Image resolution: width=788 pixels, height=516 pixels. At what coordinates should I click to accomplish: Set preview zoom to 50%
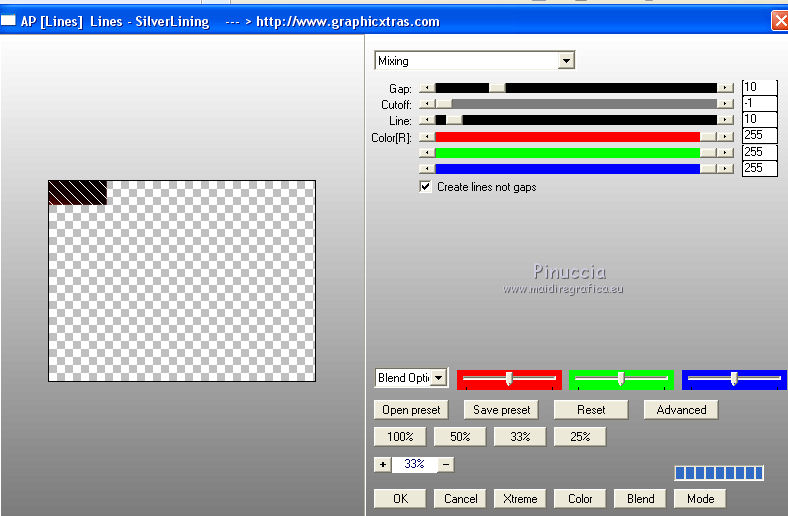pos(460,437)
